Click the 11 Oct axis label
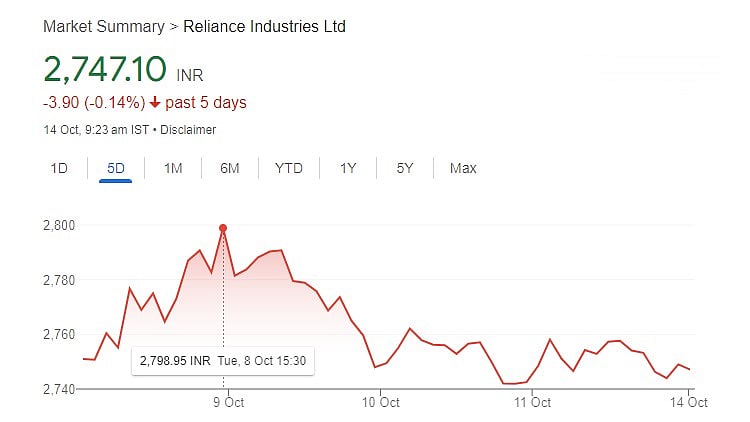The width and height of the screenshot is (750, 422). 532,402
